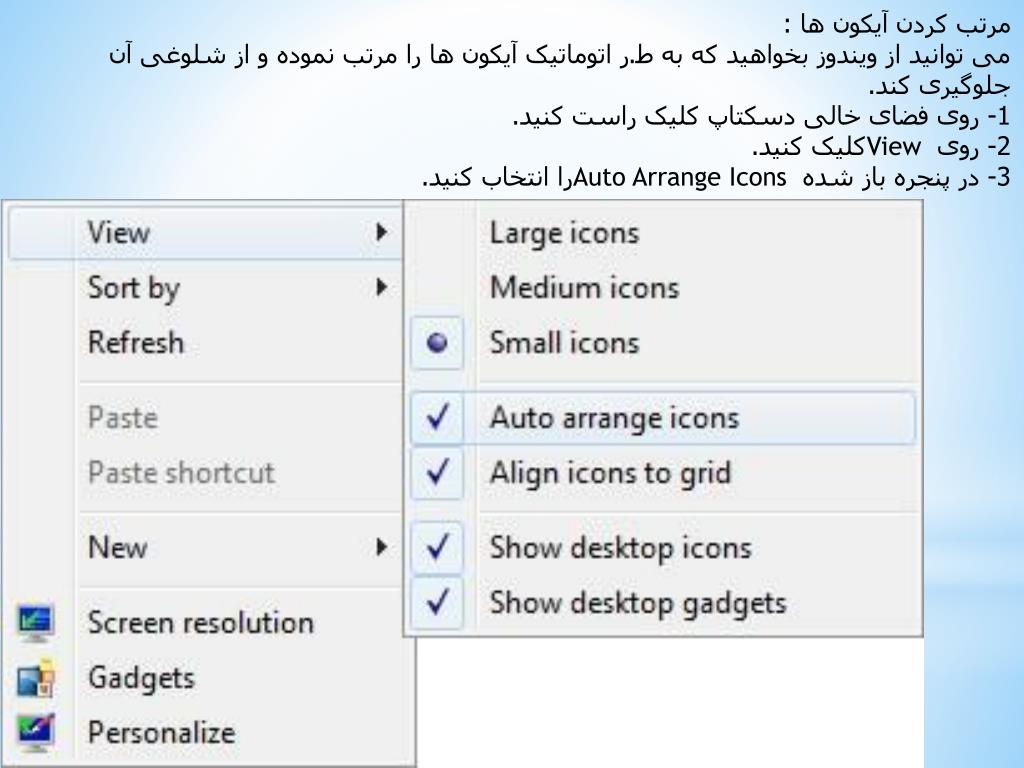Click the View menu item label

pyautogui.click(x=119, y=232)
